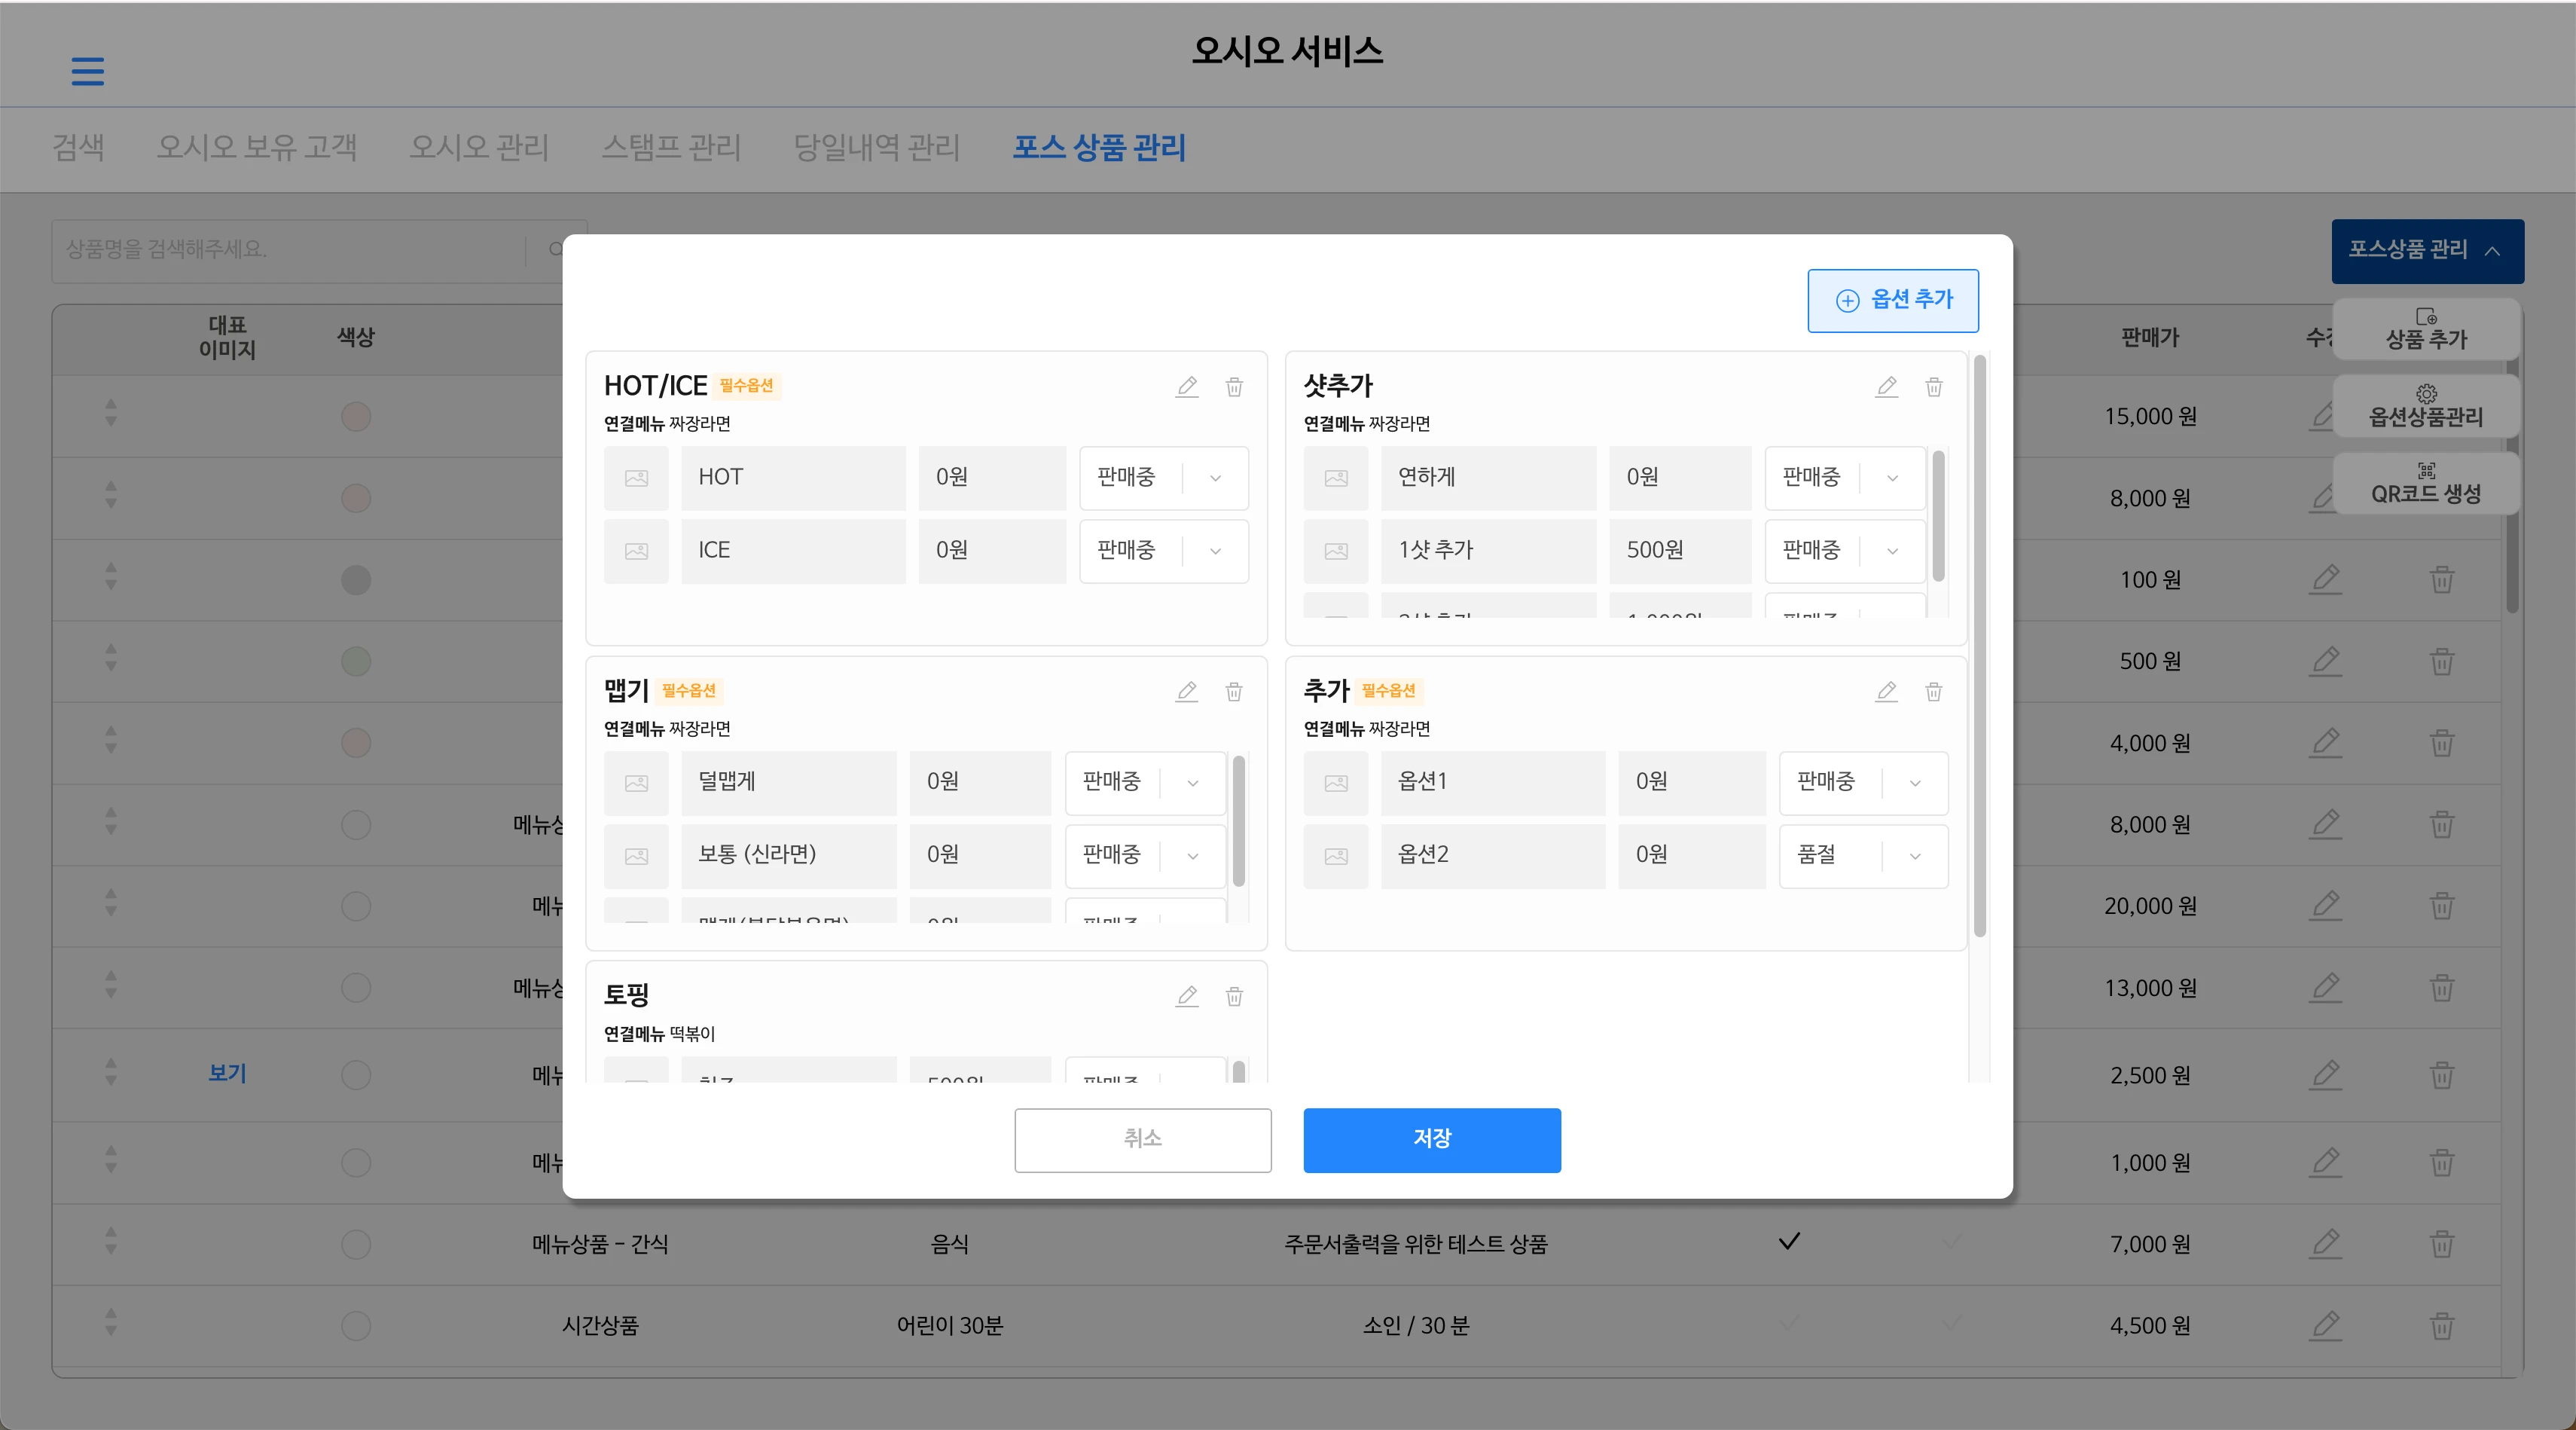Click image placeholder for 덜맵게 option
Screen dimensions: 2576x1430
pyautogui.click(x=636, y=783)
